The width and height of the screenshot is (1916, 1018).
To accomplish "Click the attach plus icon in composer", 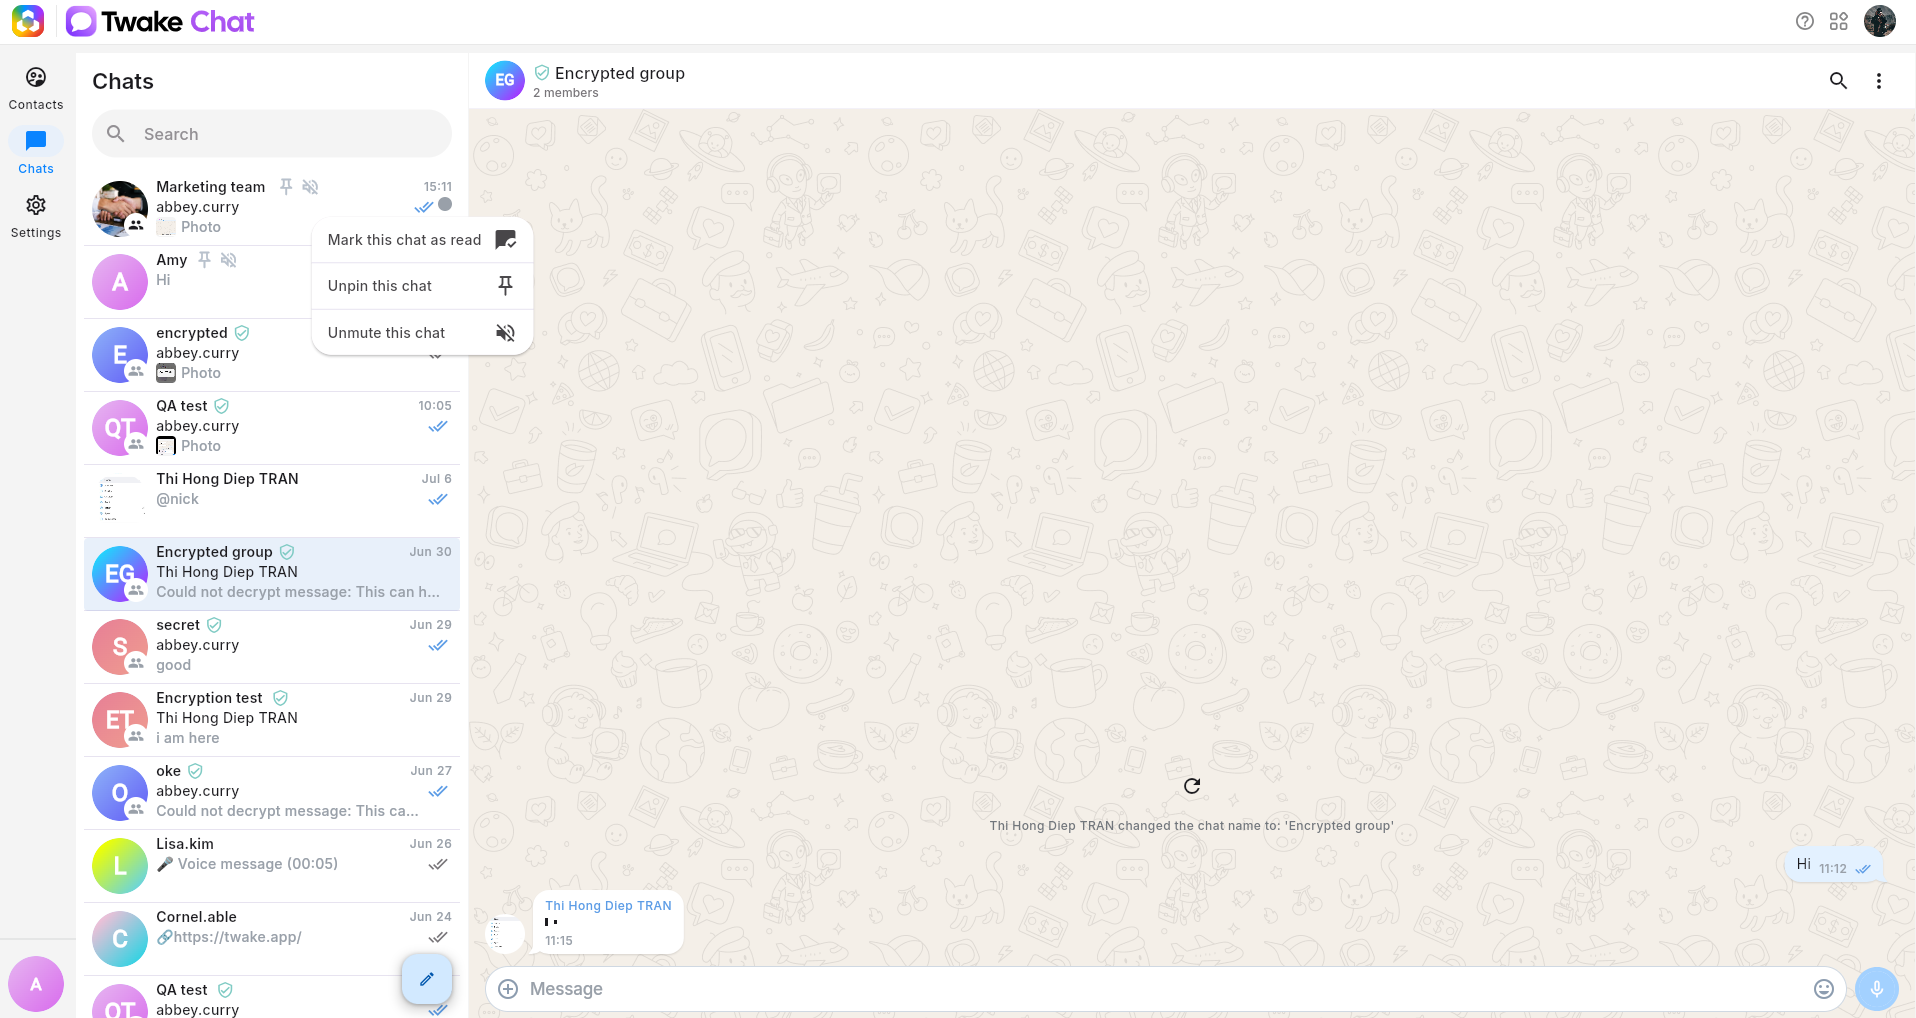I will (508, 989).
